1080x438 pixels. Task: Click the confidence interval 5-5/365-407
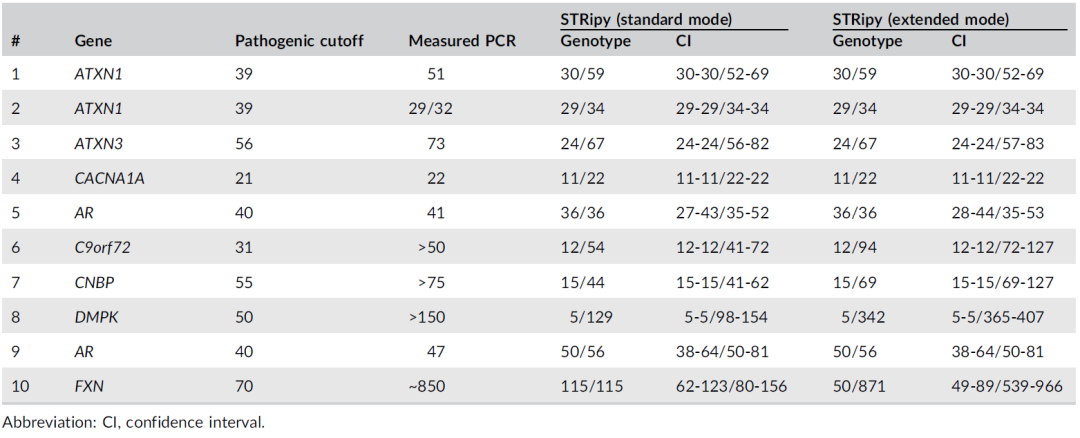click(x=998, y=317)
